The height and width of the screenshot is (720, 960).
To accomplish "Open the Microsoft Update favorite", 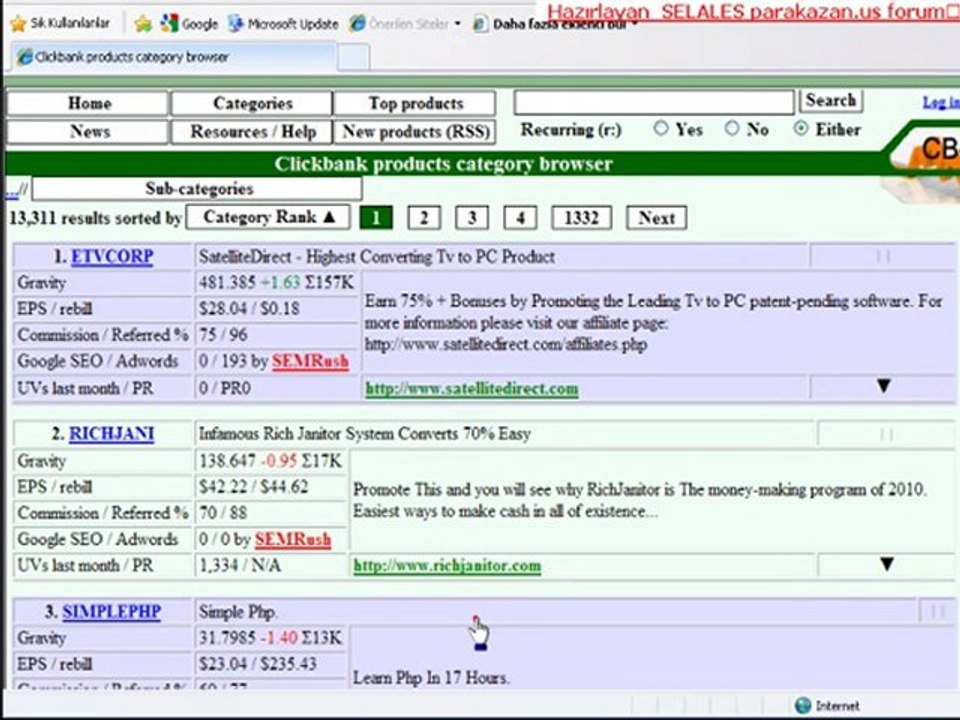I will pos(283,24).
